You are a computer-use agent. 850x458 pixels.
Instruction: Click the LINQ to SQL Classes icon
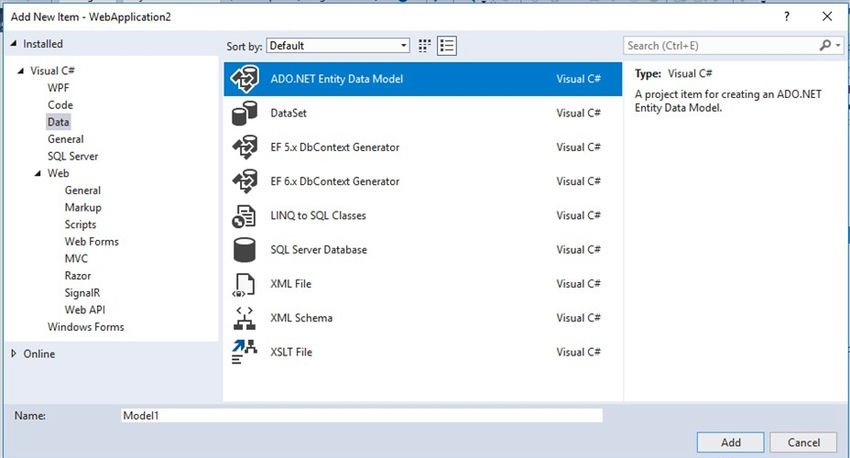[244, 216]
